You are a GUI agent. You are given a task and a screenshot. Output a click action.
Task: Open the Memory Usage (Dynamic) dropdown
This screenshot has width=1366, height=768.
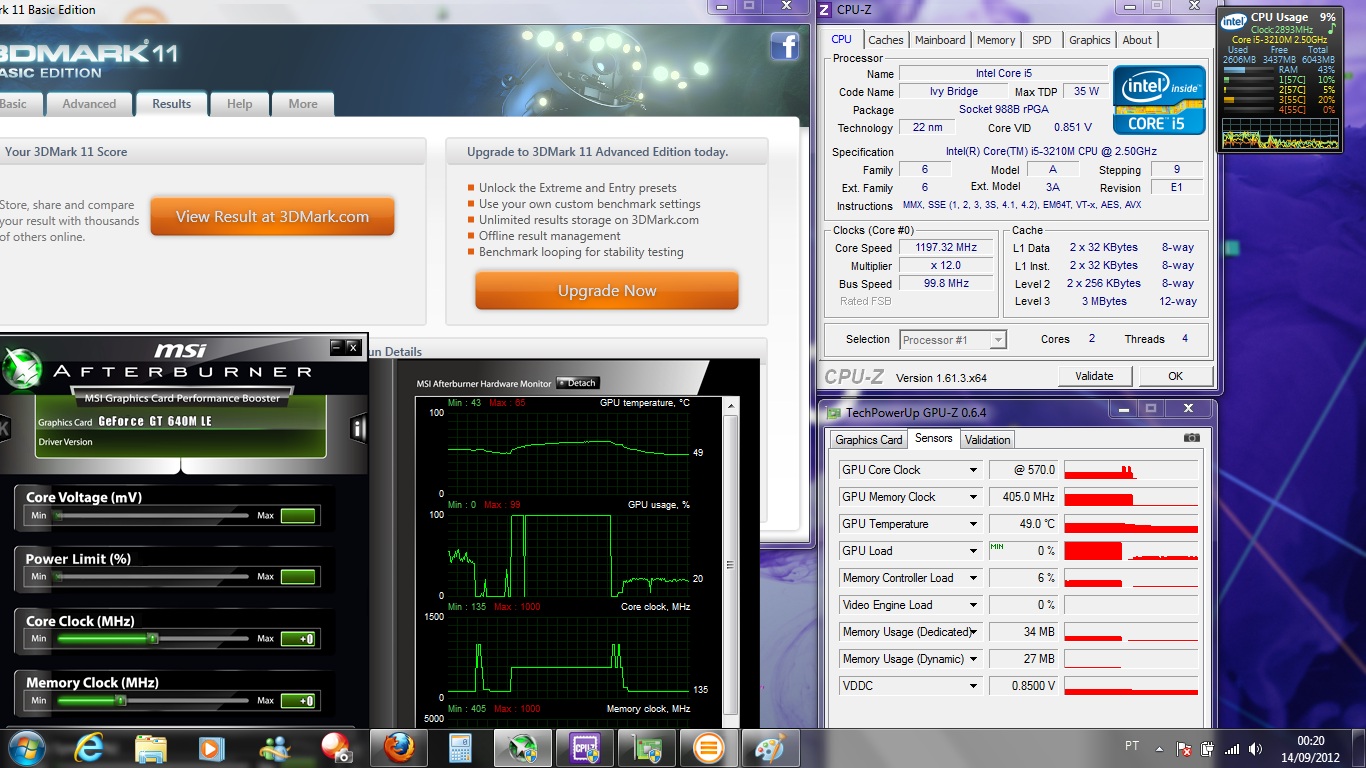(973, 659)
